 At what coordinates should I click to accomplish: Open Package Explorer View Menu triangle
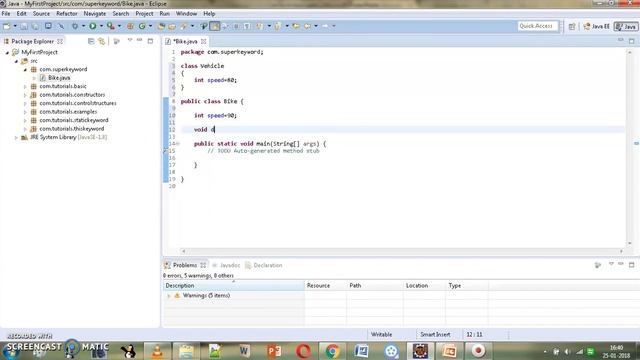click(130, 40)
